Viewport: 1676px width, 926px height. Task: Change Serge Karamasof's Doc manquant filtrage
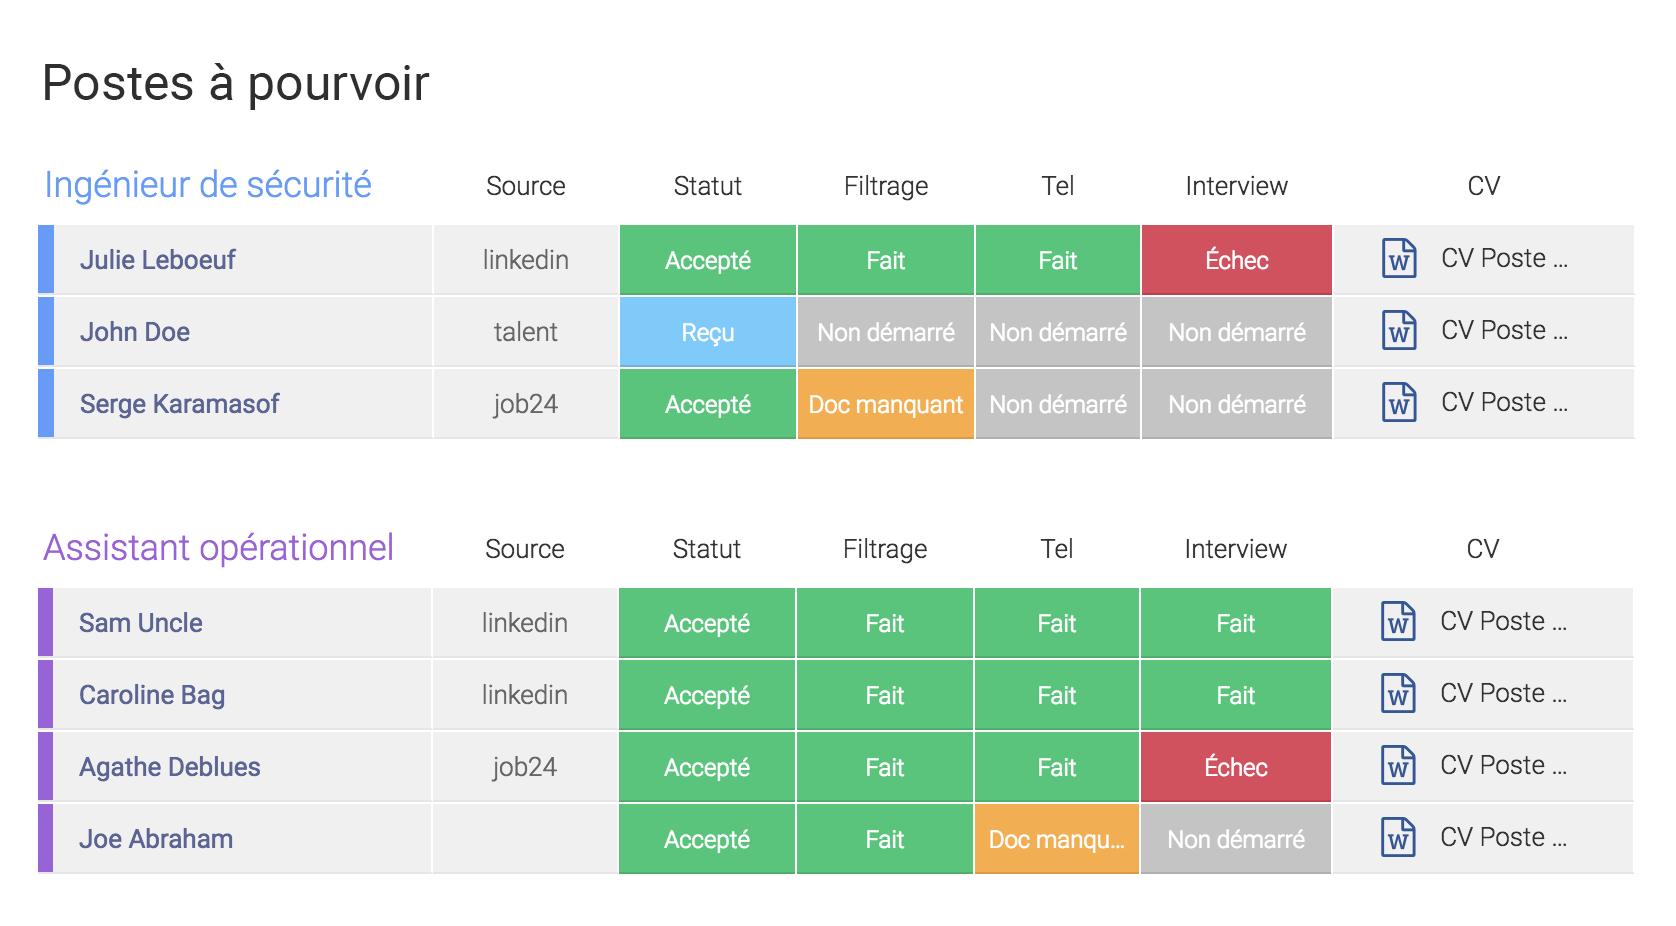pos(886,404)
